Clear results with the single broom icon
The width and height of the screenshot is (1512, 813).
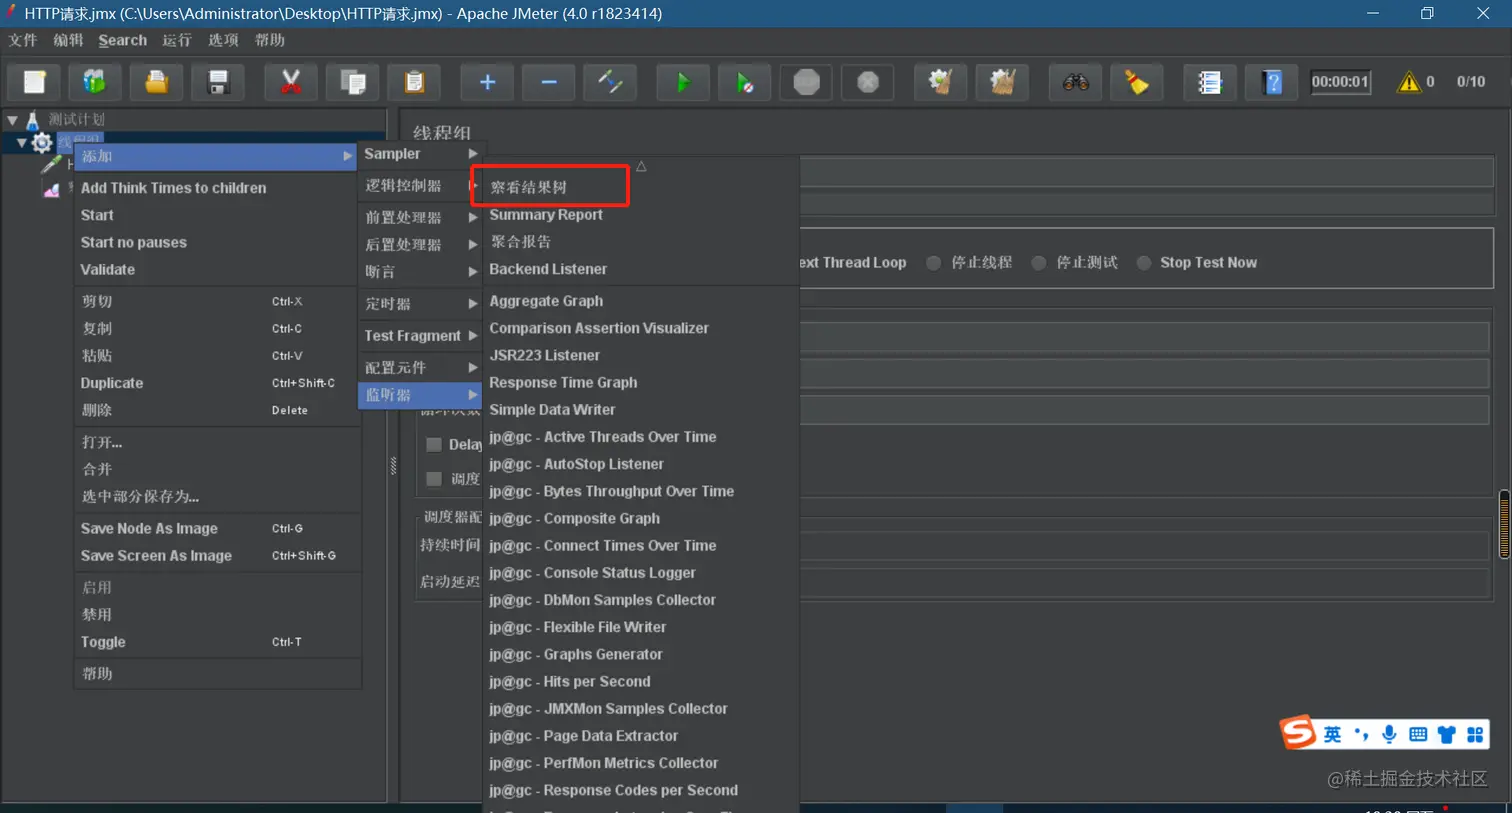(940, 82)
